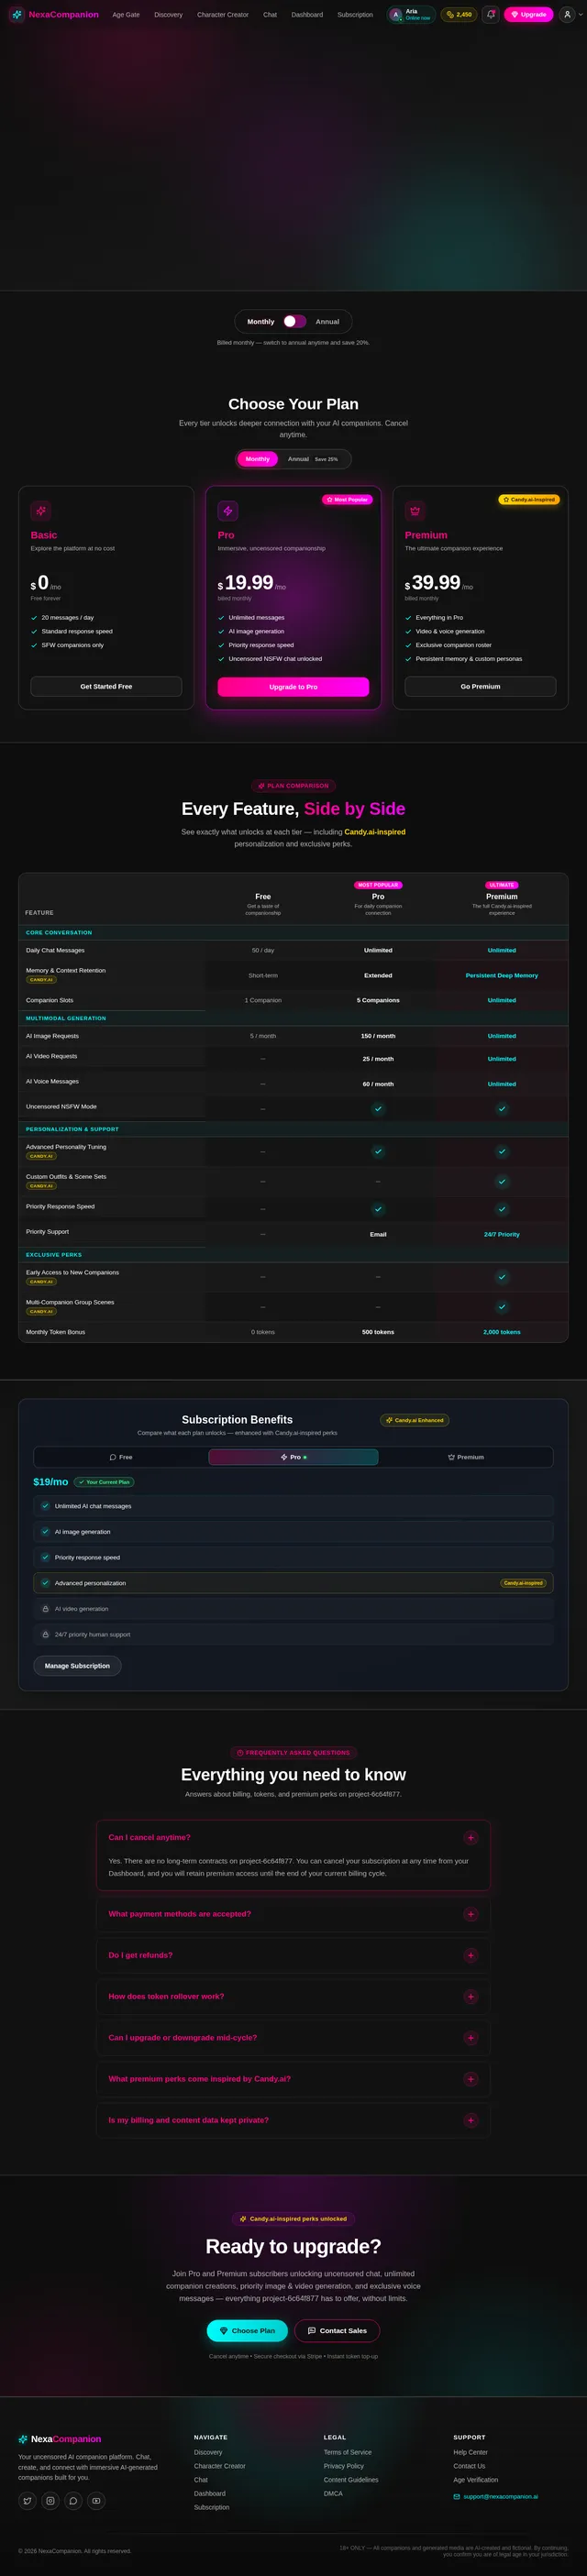Open Age Gate in top navigation
Screen dimensions: 587x2576
[126, 15]
